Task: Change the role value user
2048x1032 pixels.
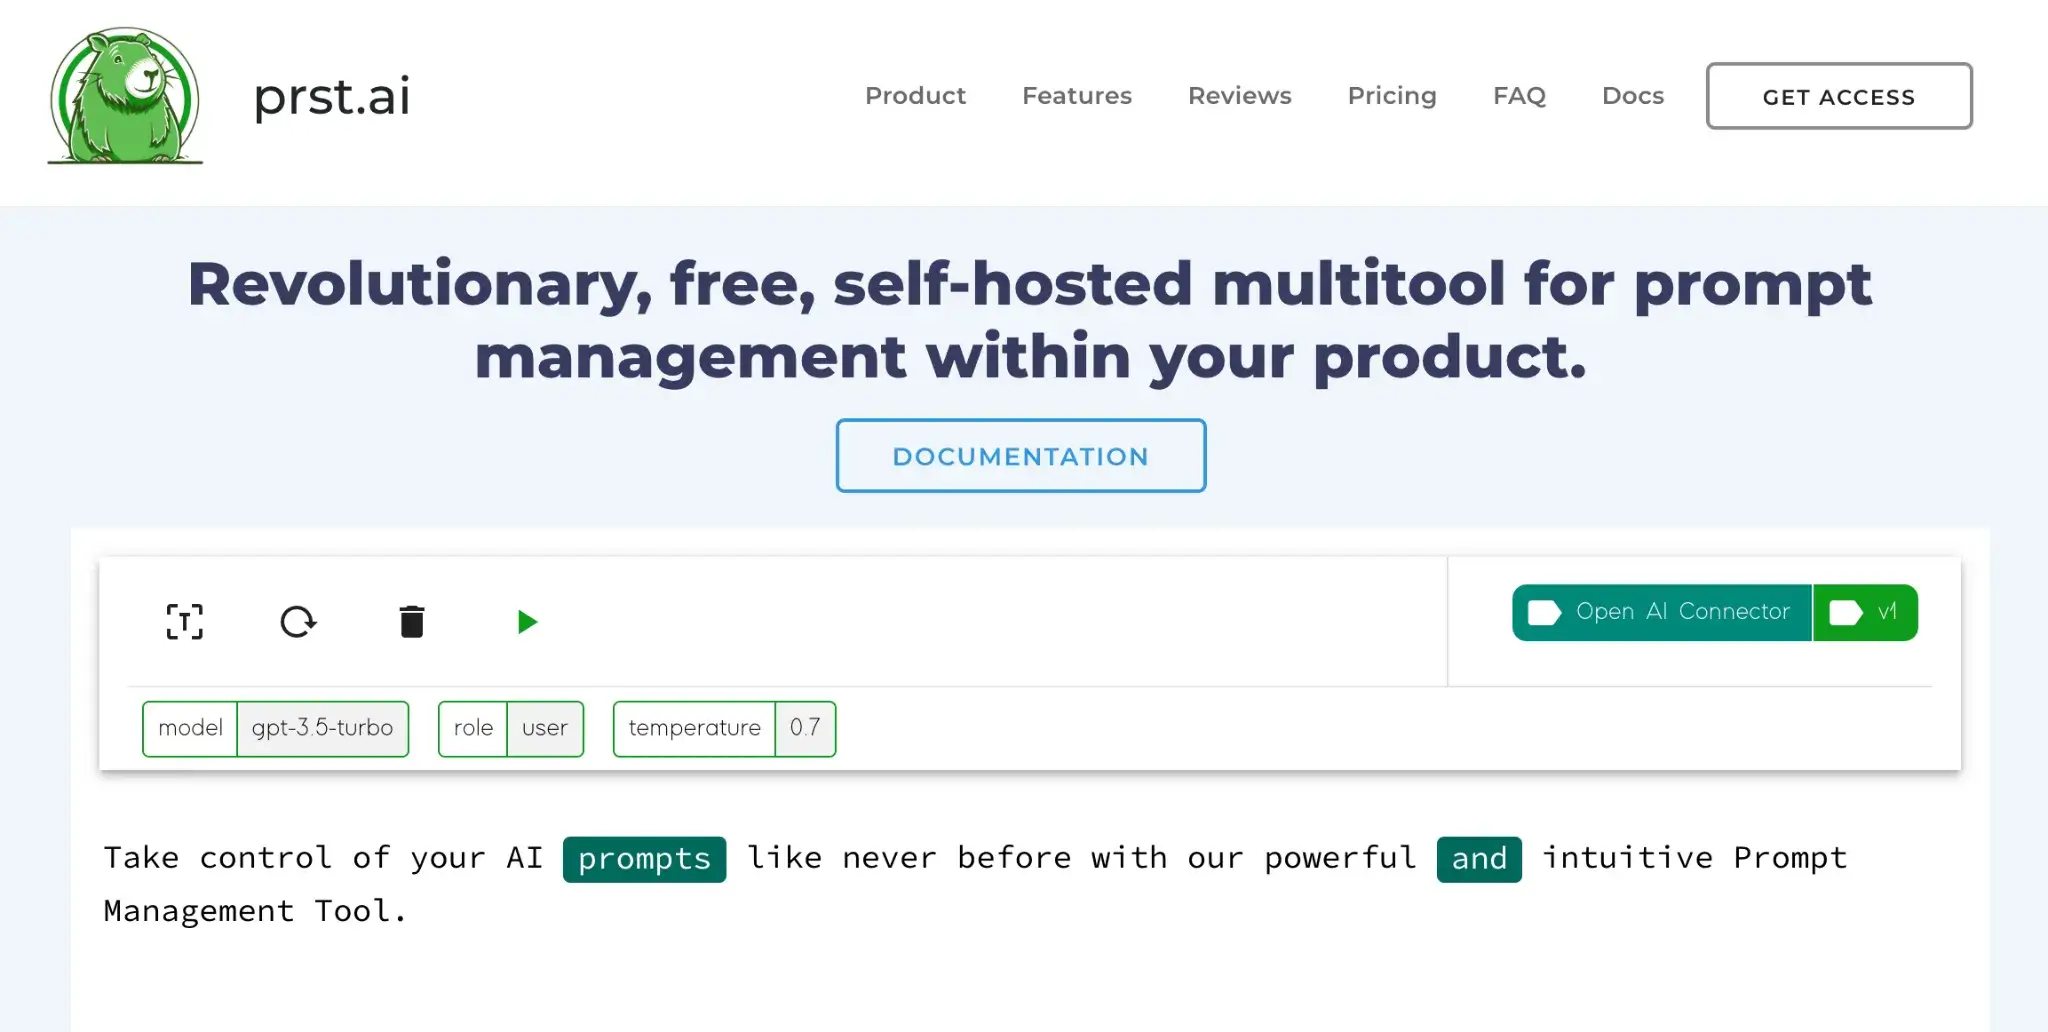Action: click(x=545, y=728)
